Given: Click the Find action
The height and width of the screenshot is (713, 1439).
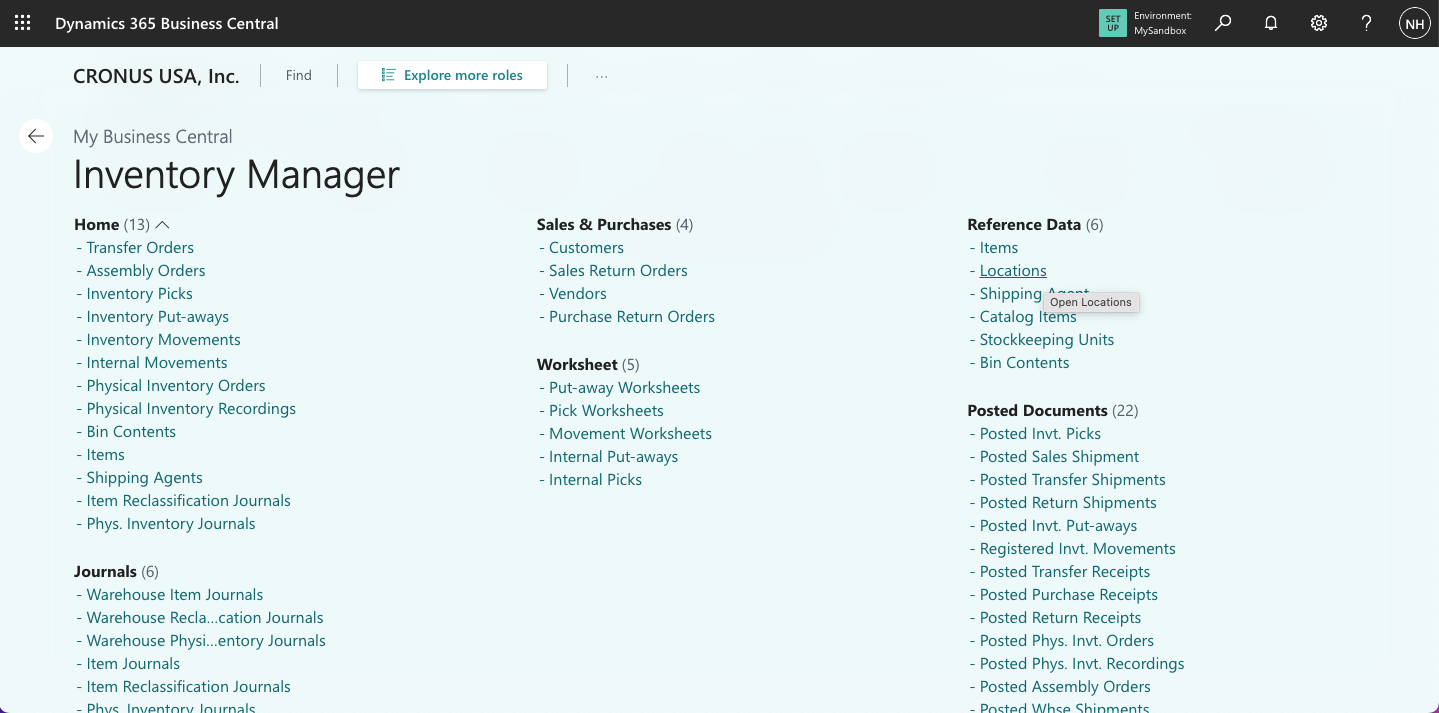Looking at the screenshot, I should point(299,75).
